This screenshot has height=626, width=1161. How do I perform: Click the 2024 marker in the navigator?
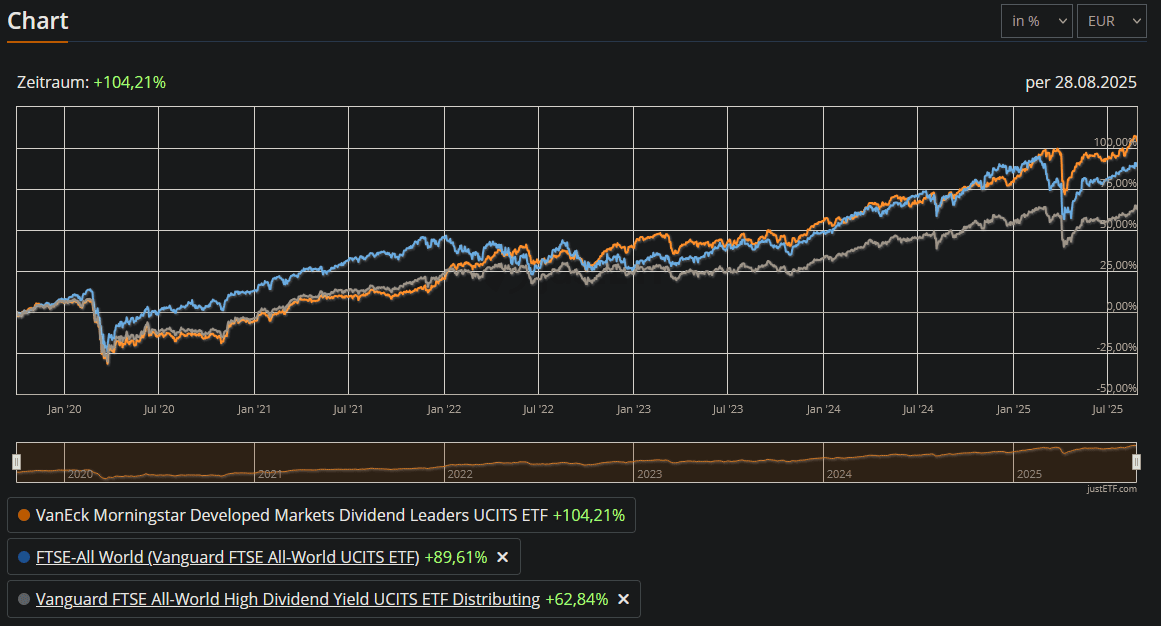pos(839,474)
